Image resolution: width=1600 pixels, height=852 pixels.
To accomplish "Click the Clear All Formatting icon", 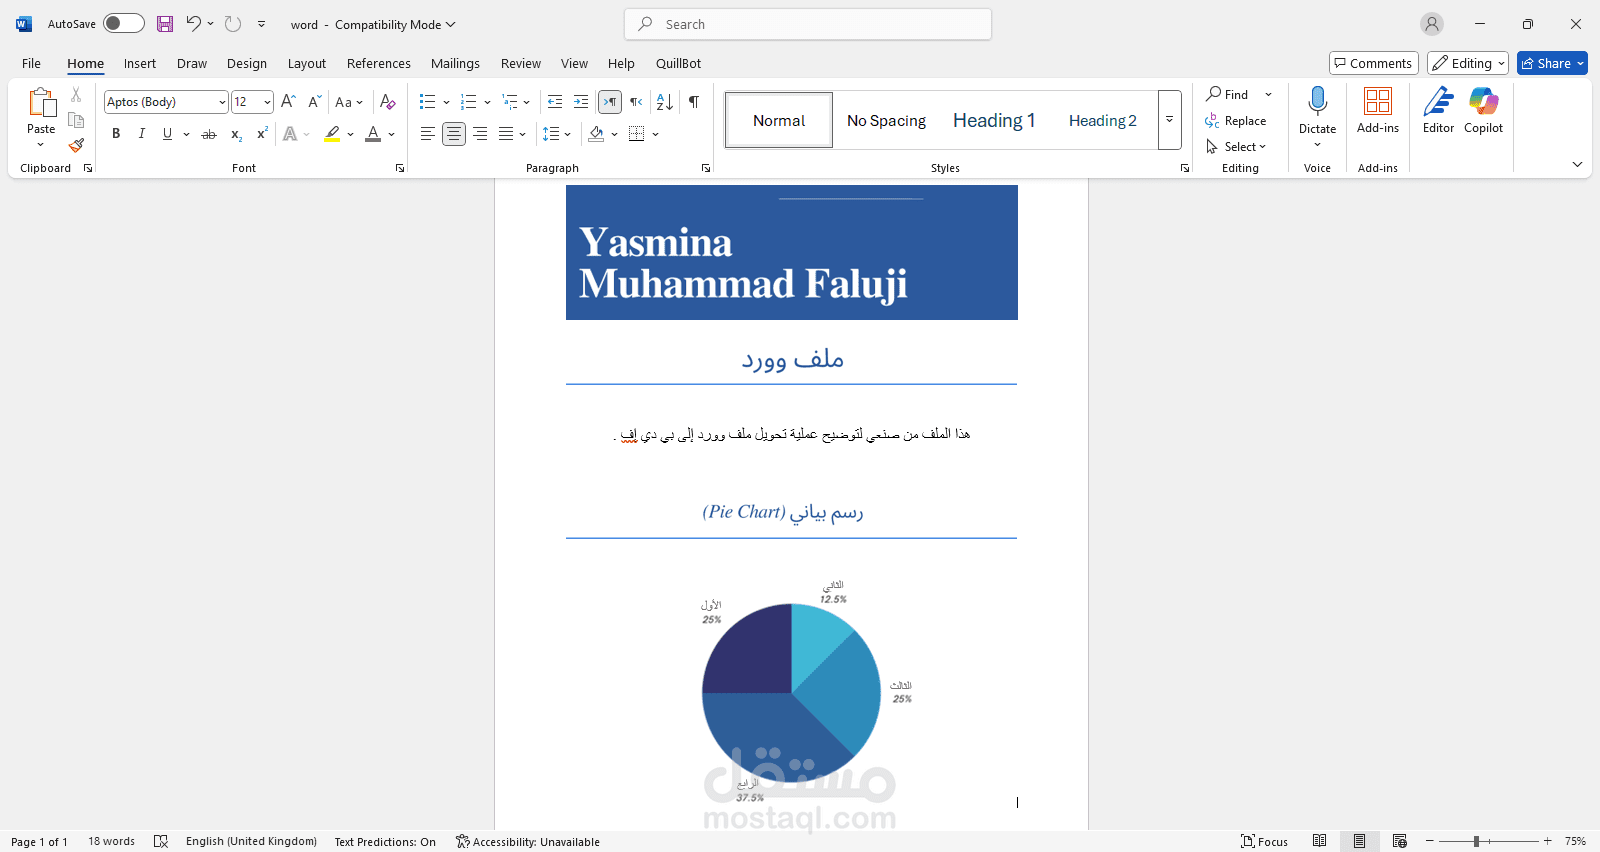I will [x=388, y=102].
